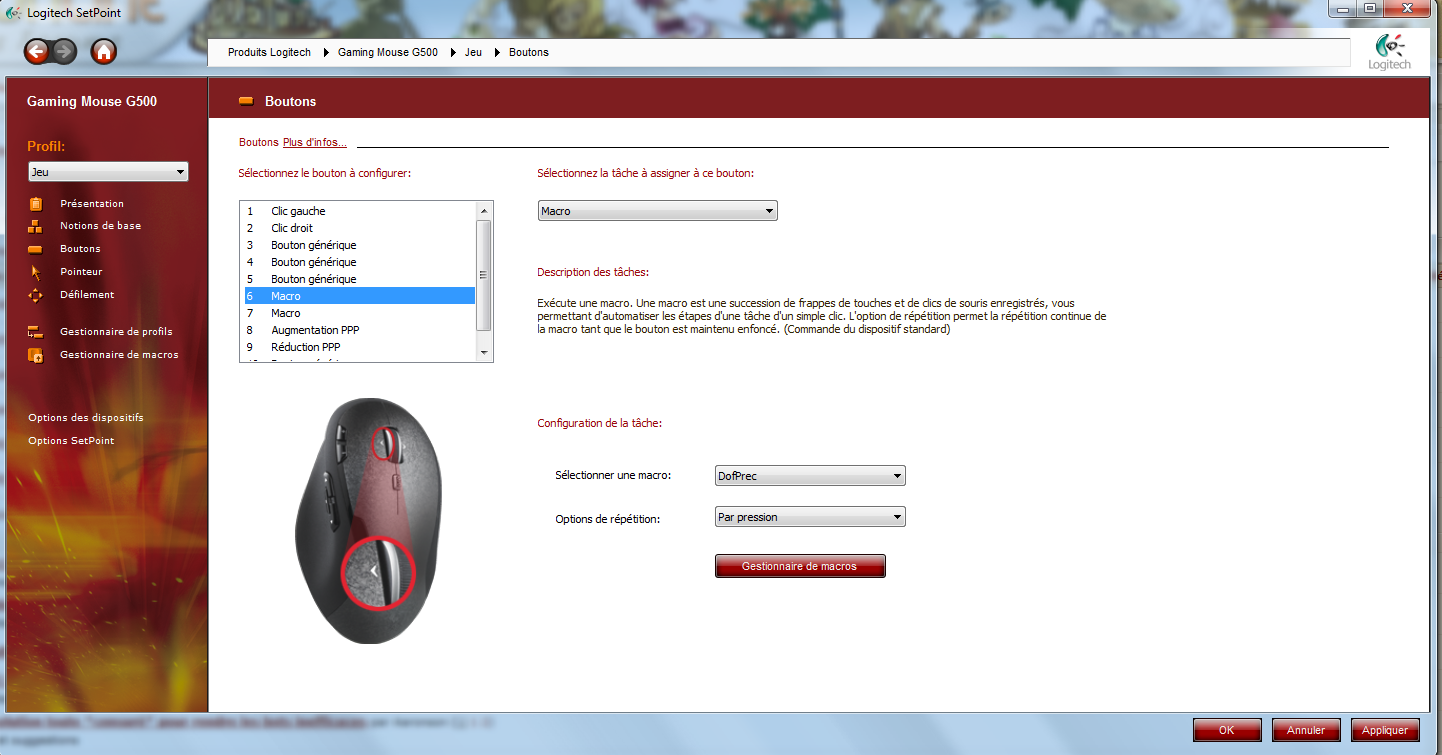Open Gestionnaire de macros in sidebar

pos(119,355)
